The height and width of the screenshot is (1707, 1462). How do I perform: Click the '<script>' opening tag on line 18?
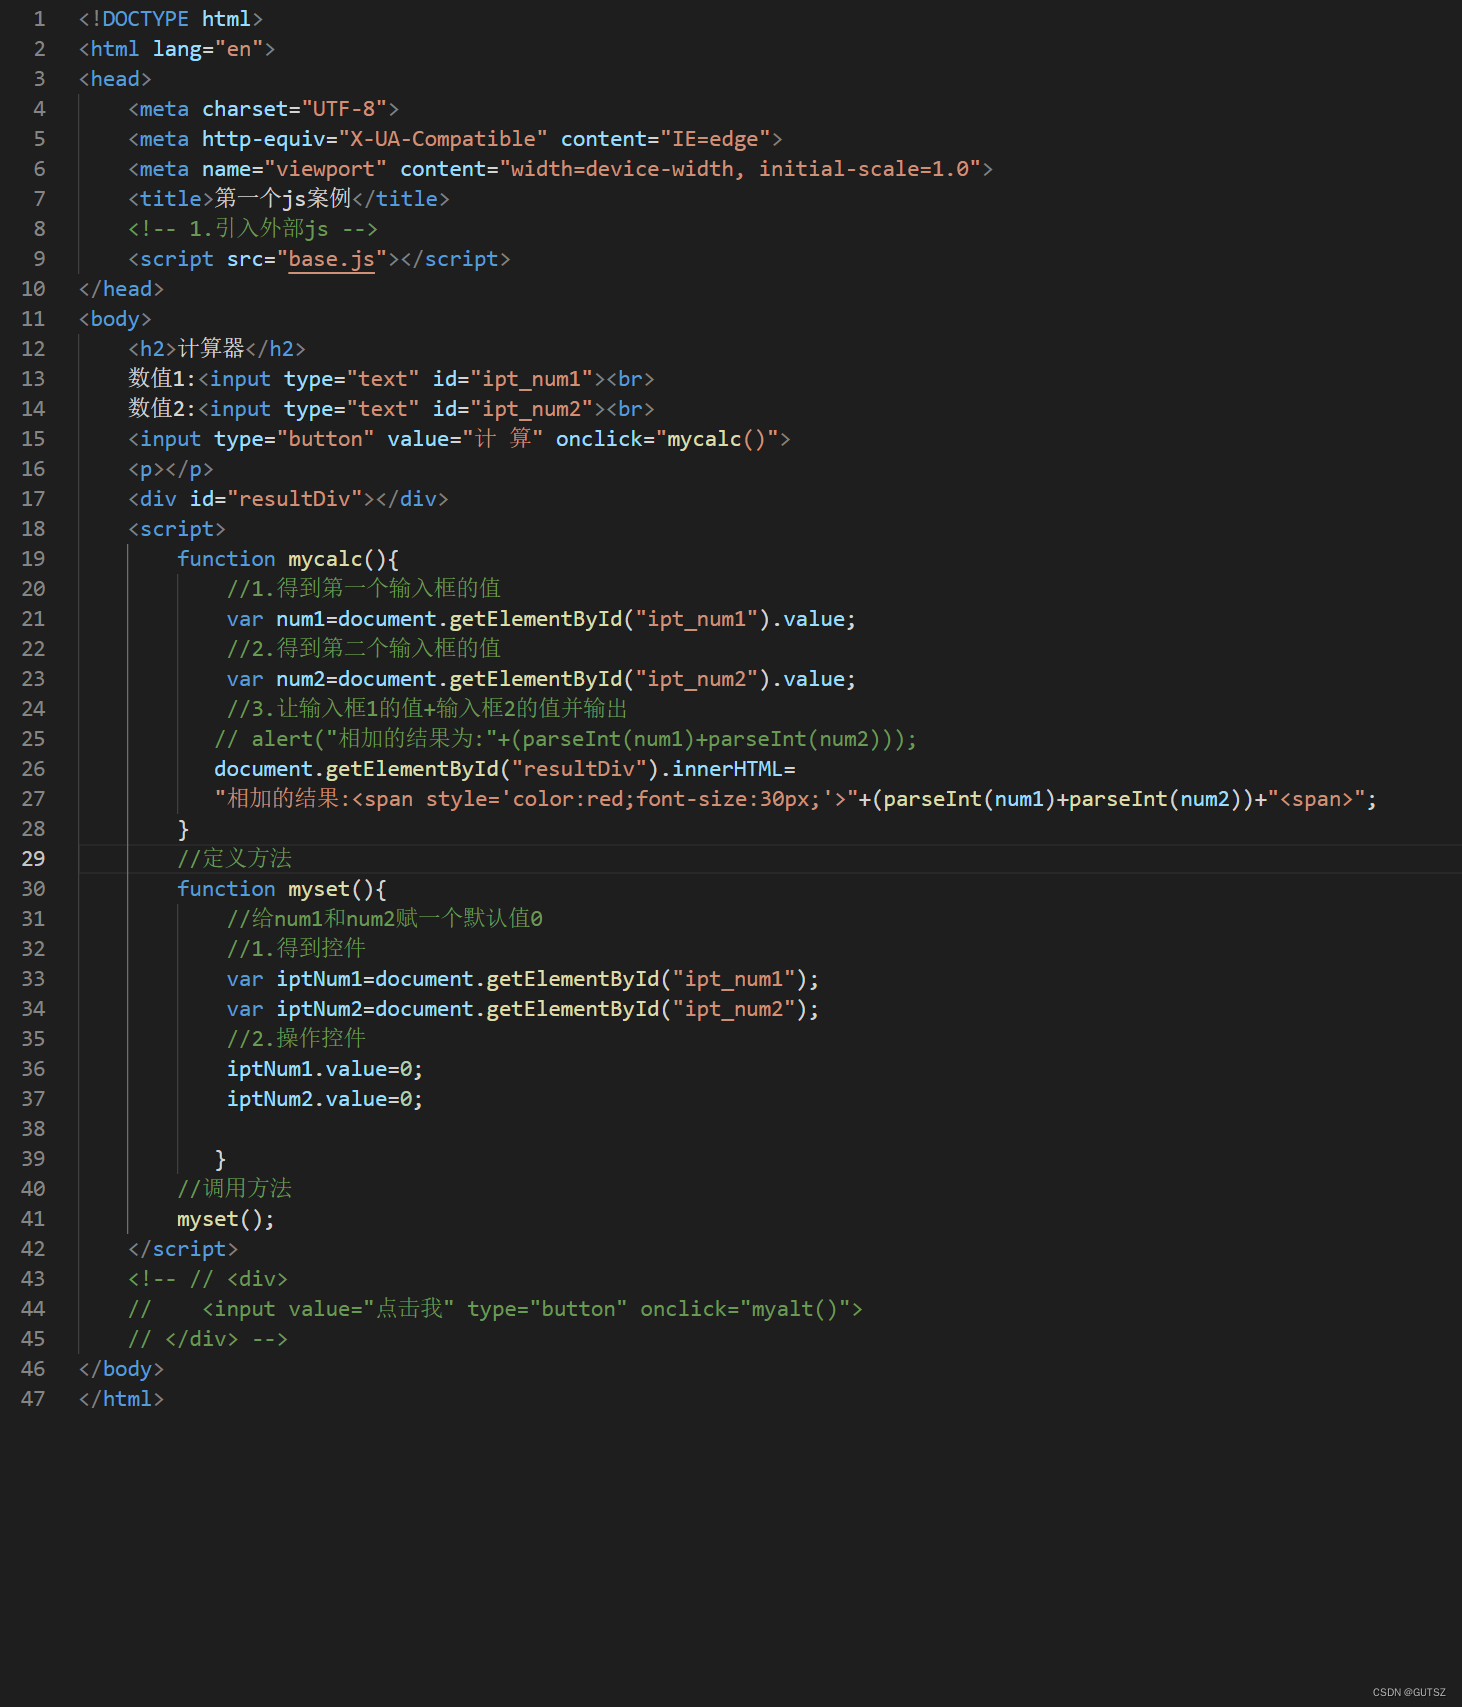(x=177, y=529)
